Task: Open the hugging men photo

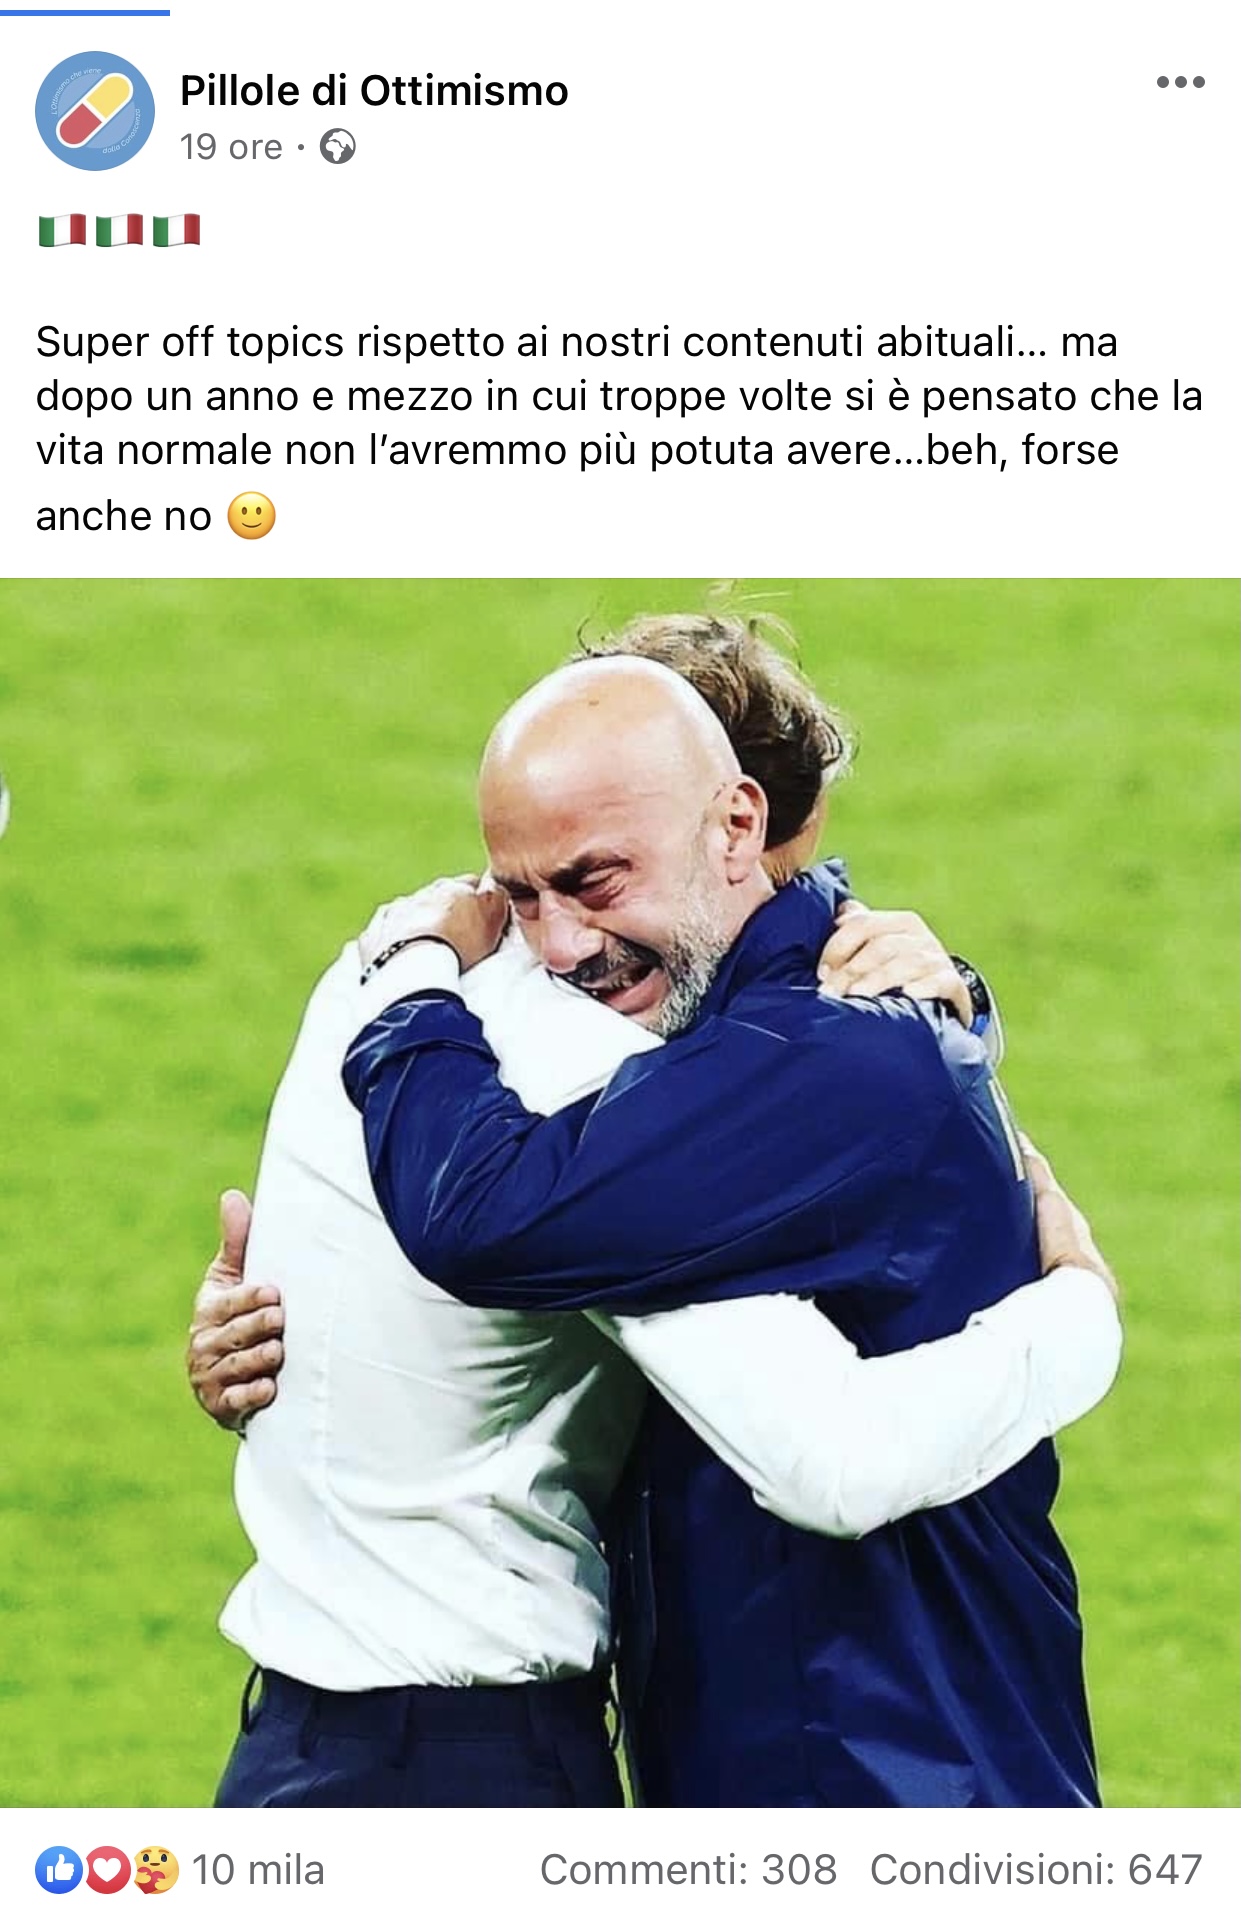Action: click(620, 1192)
